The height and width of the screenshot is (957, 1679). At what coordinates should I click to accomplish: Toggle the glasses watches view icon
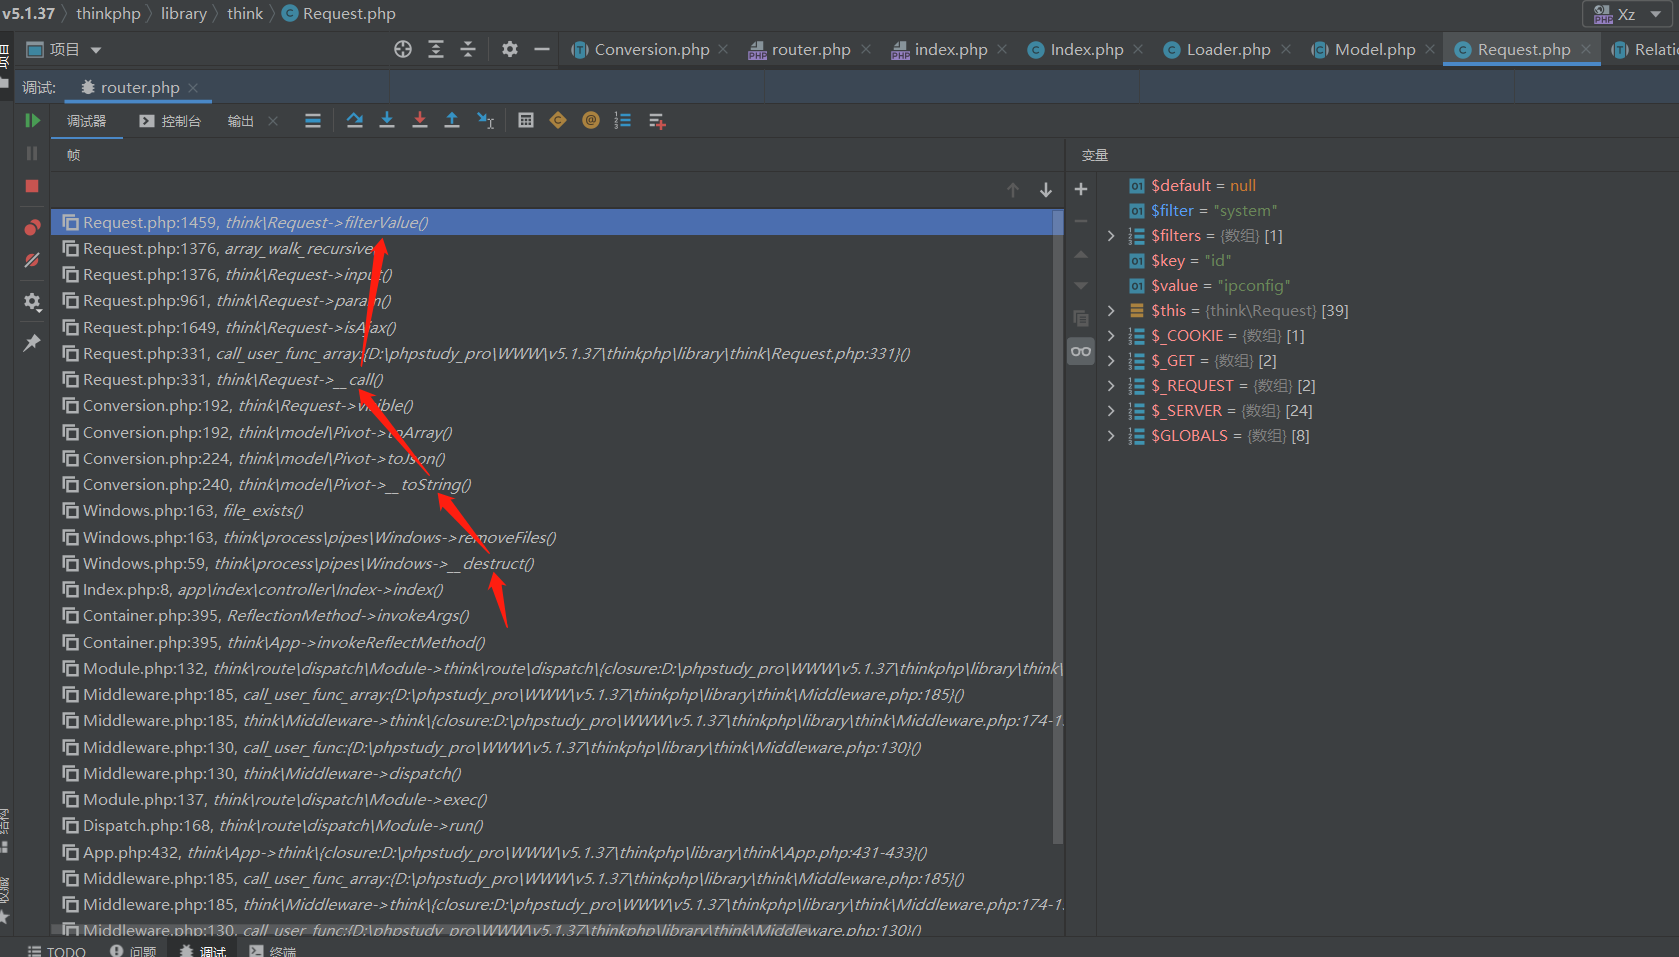tap(1081, 351)
